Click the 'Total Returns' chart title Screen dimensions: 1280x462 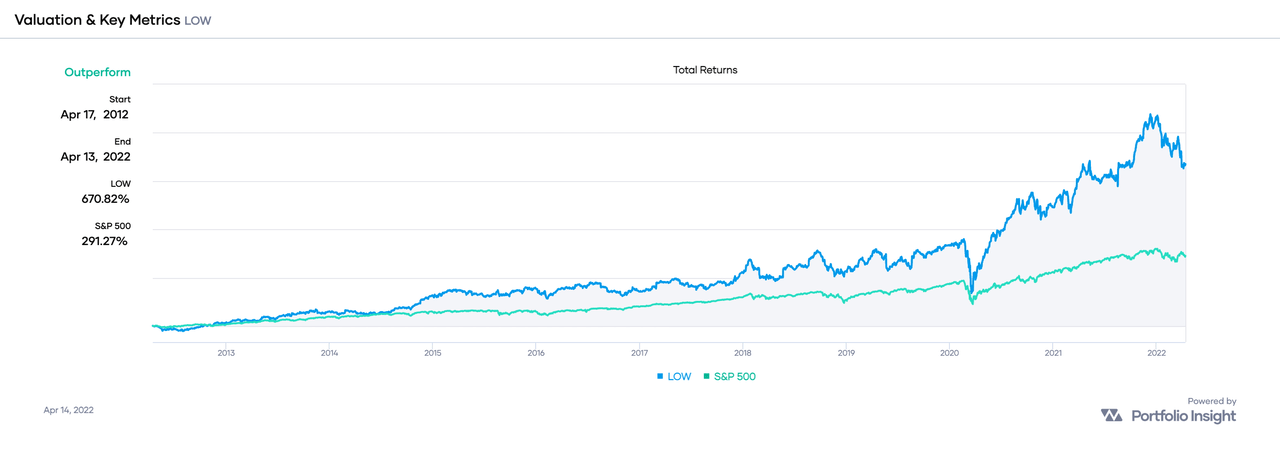pyautogui.click(x=705, y=70)
